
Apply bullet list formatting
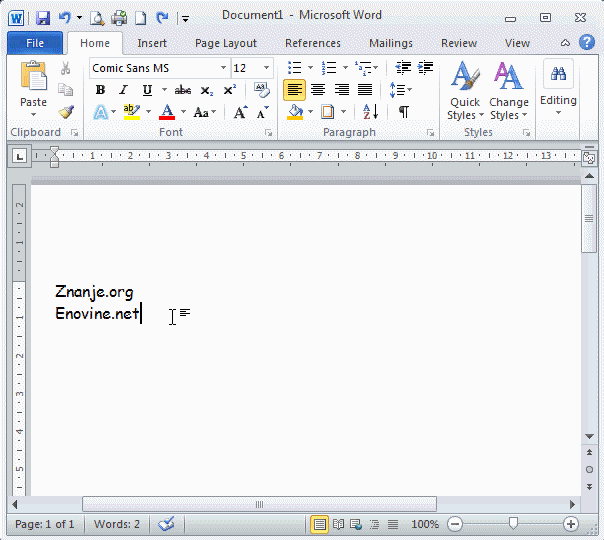(x=294, y=68)
